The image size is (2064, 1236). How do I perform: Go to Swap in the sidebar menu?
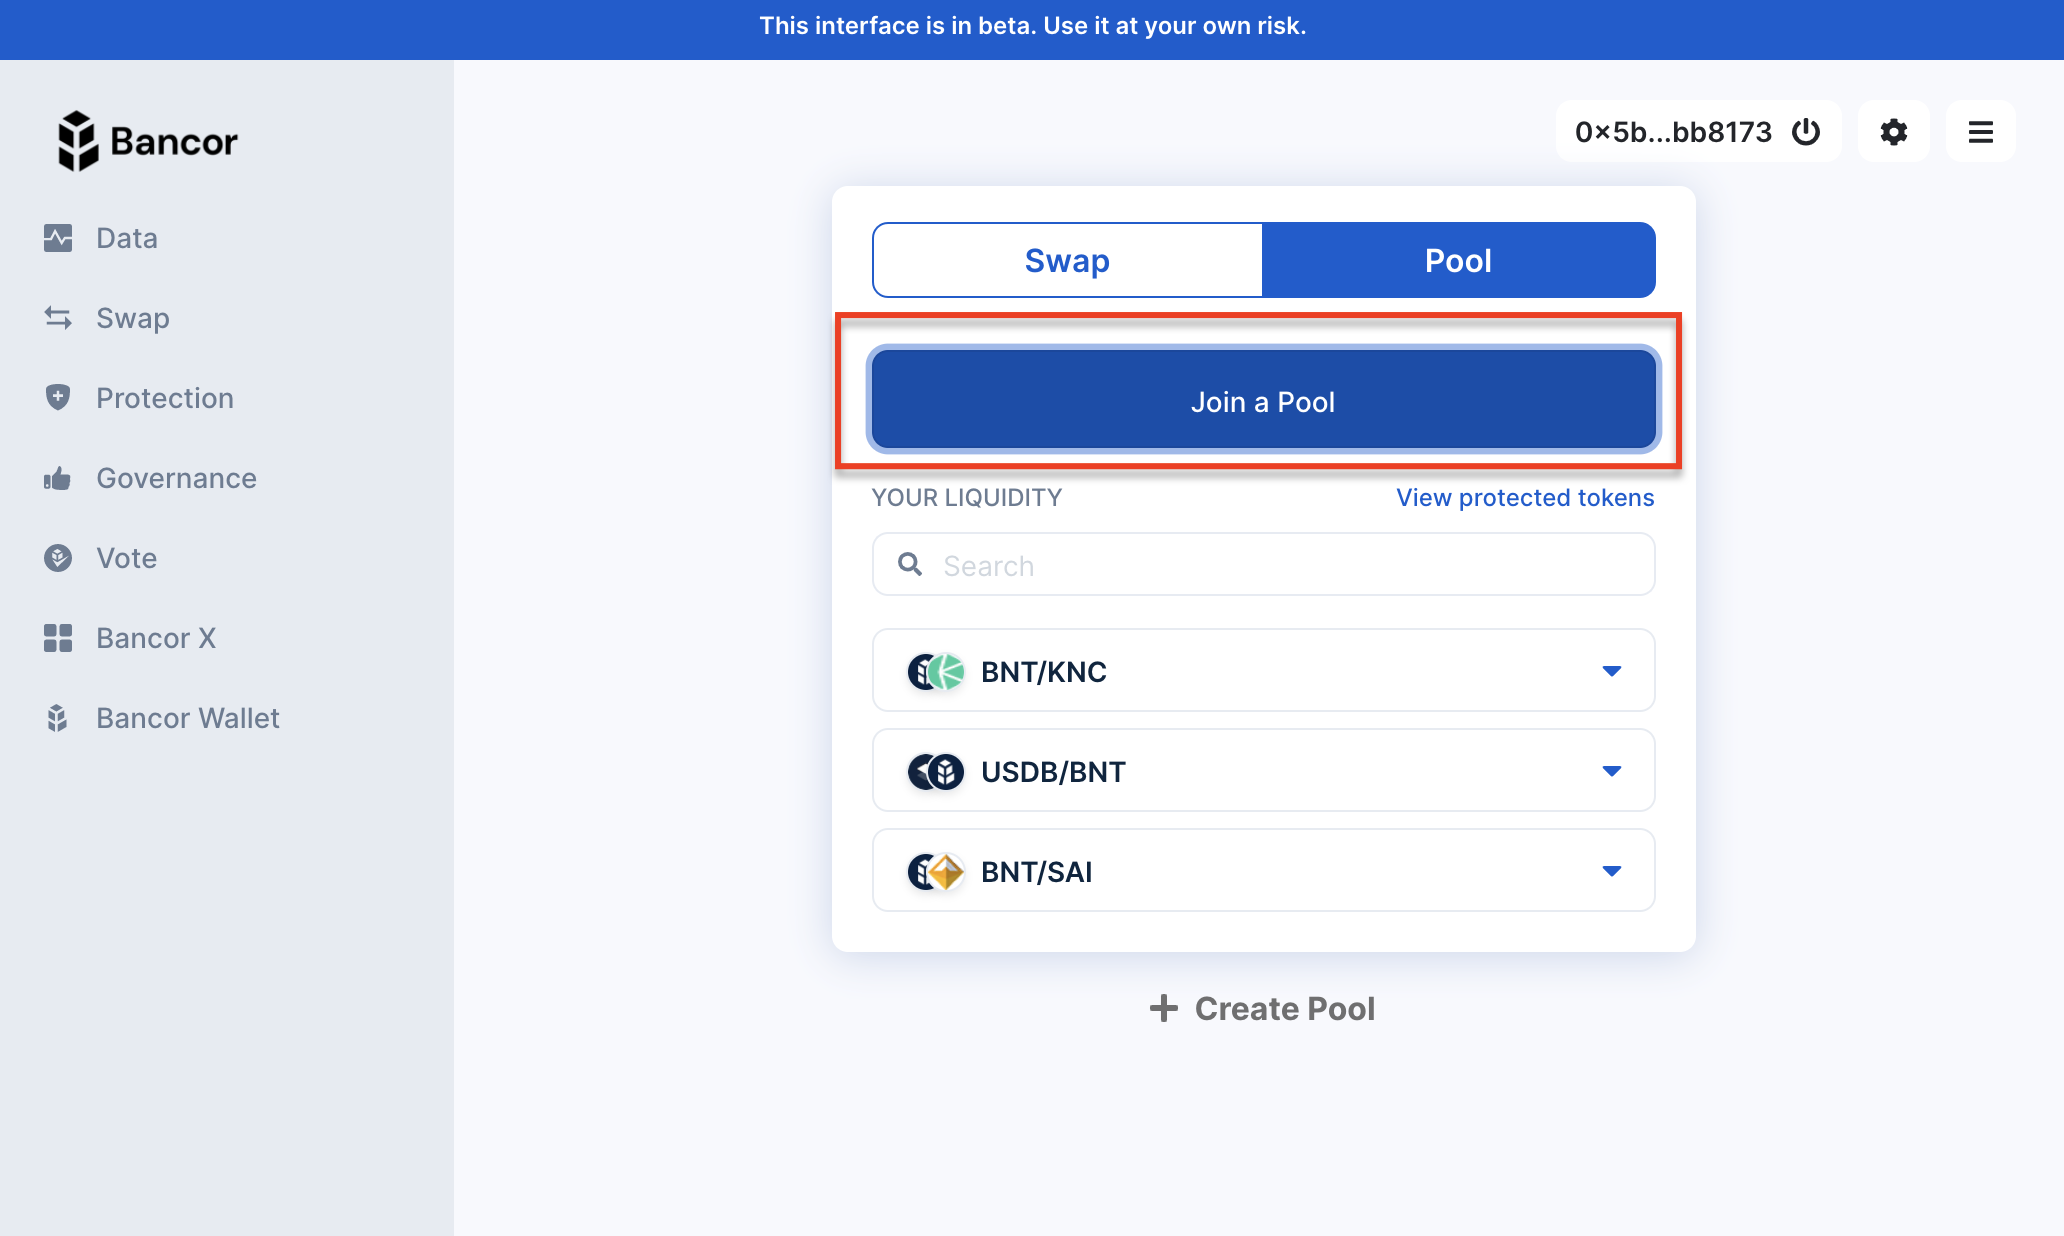coord(133,318)
